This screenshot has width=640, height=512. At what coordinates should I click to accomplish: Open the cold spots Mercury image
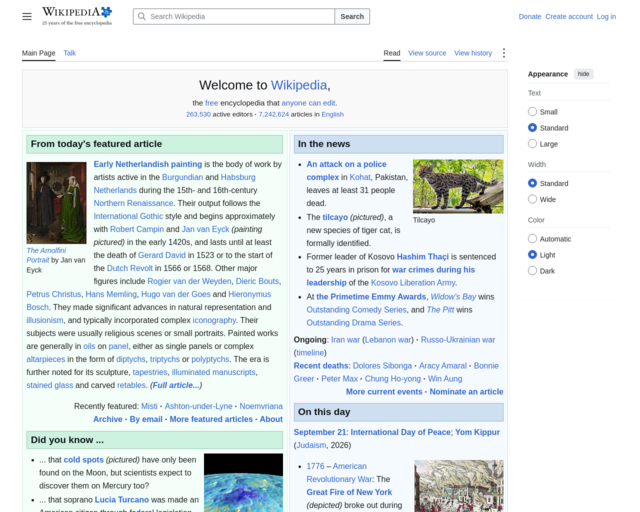243,483
